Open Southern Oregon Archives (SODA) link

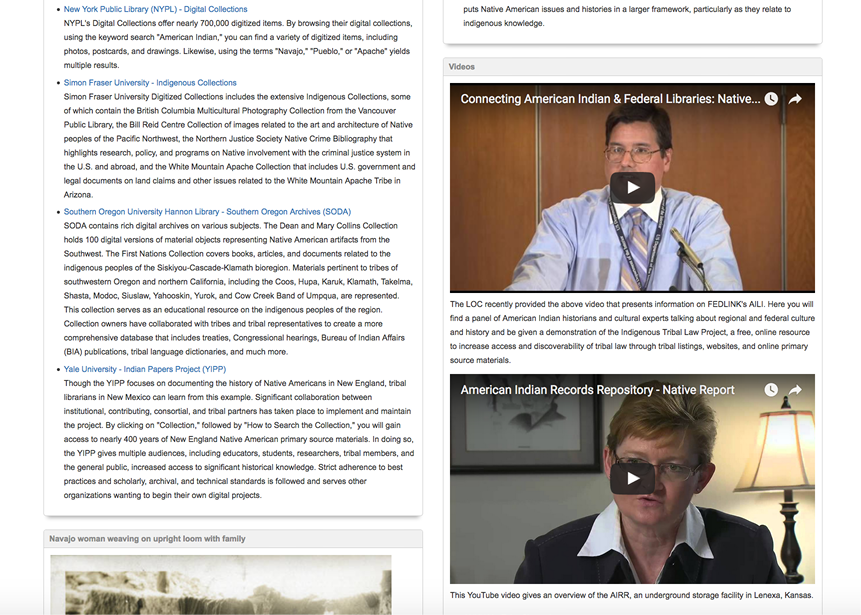207,212
